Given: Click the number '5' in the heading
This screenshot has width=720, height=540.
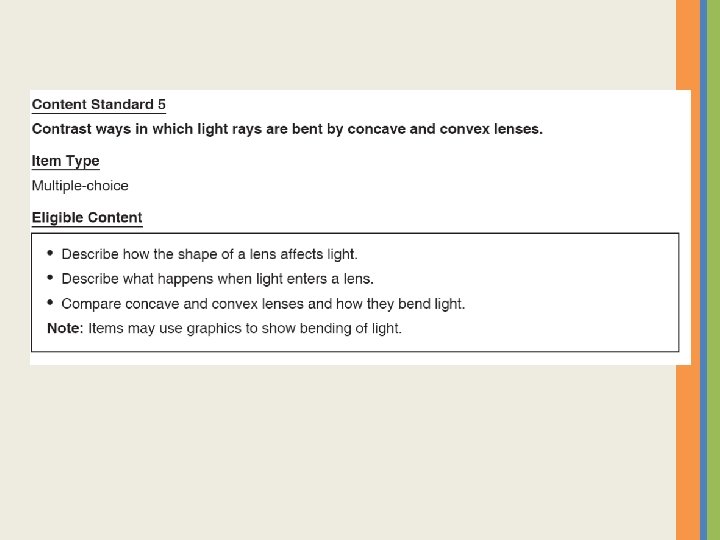Looking at the screenshot, I should (x=161, y=104).
